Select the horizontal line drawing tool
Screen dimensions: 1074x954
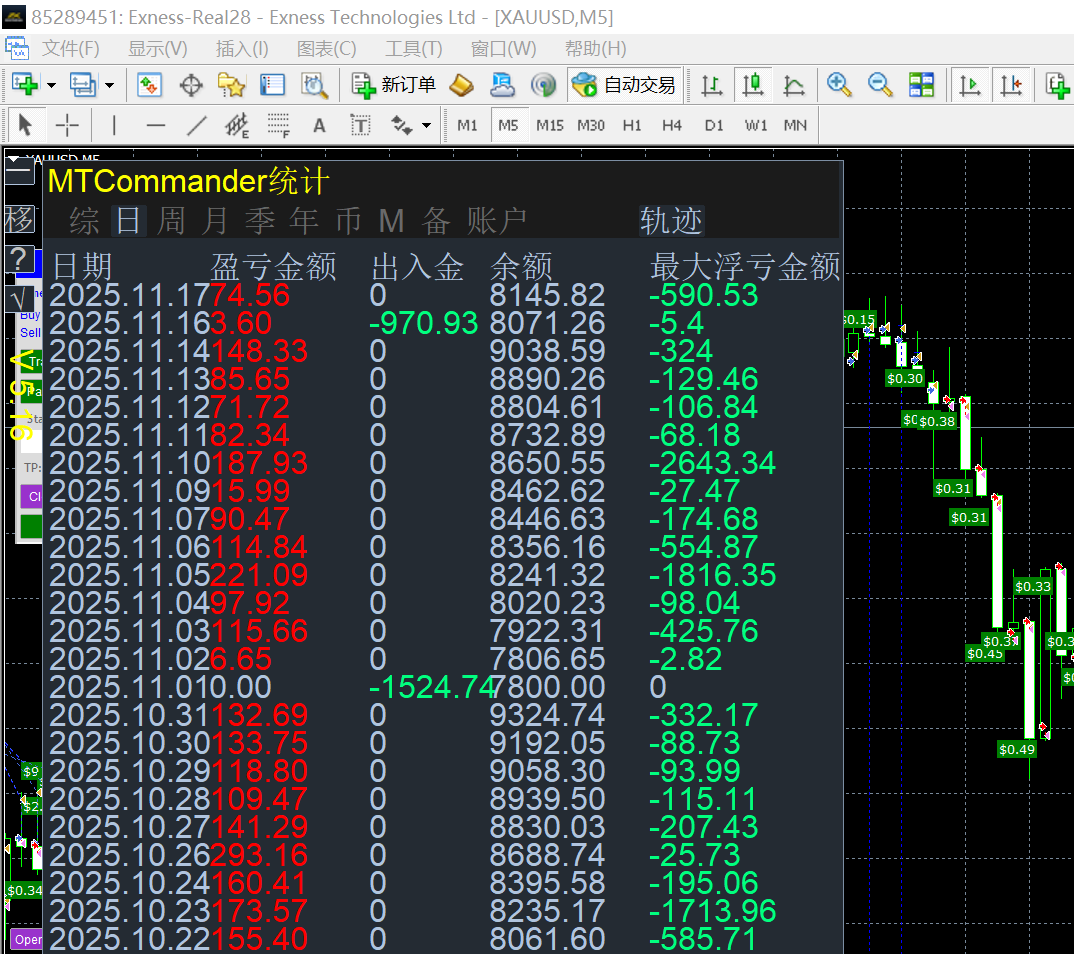pos(155,125)
